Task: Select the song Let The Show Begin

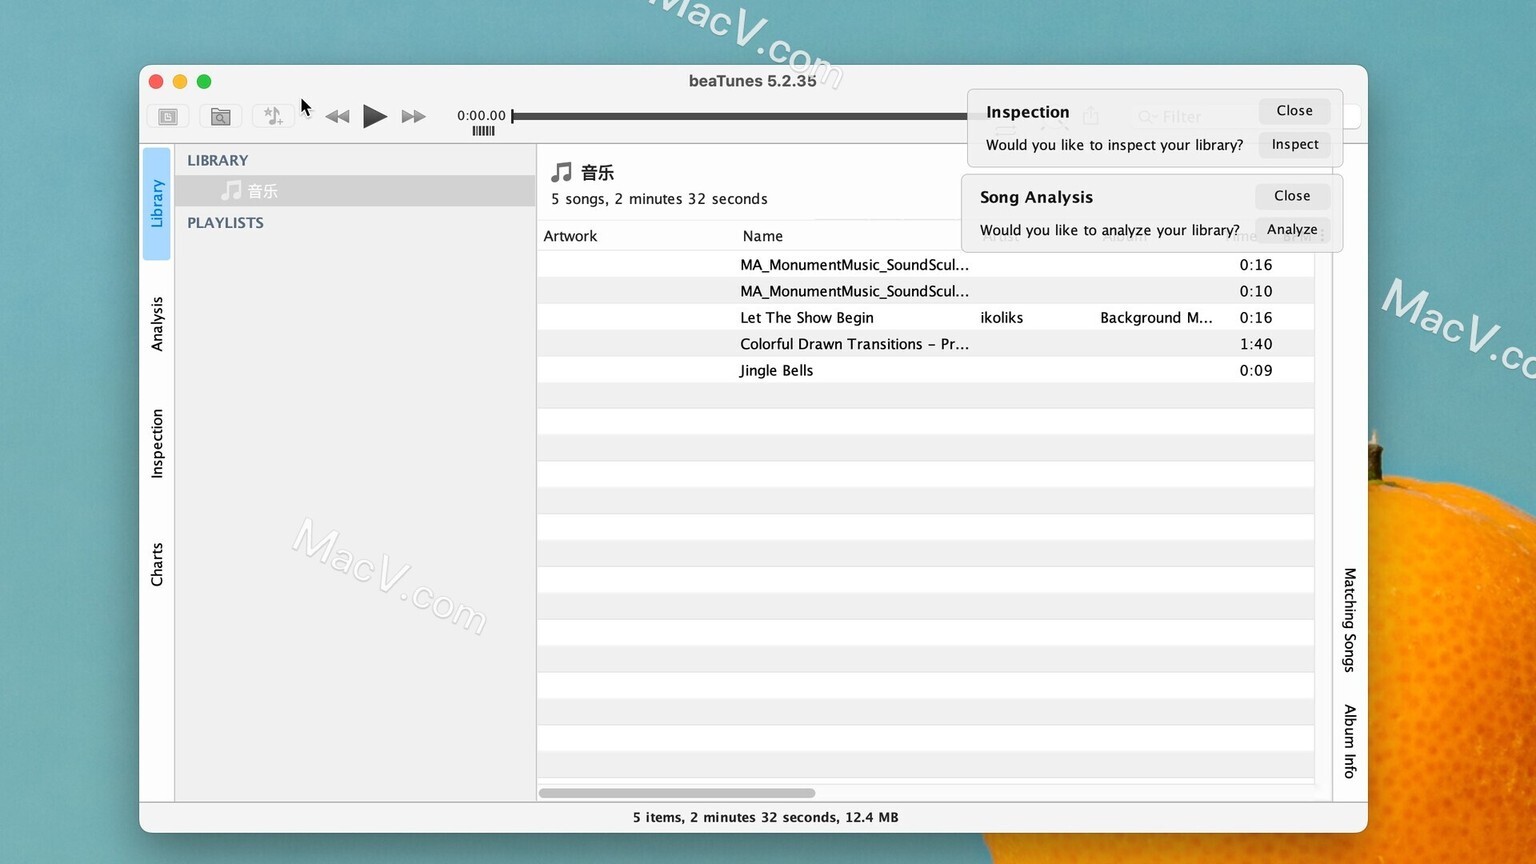Action: coord(807,317)
